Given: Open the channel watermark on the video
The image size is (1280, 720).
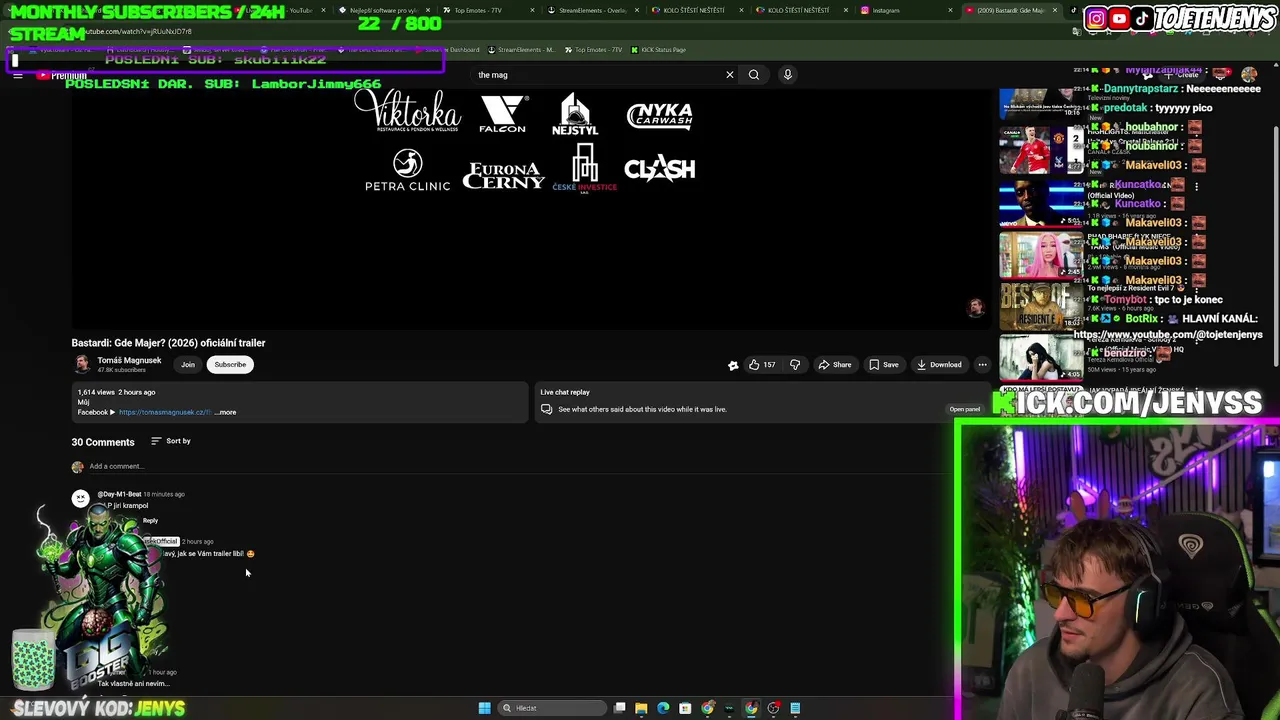Looking at the screenshot, I should [x=976, y=308].
